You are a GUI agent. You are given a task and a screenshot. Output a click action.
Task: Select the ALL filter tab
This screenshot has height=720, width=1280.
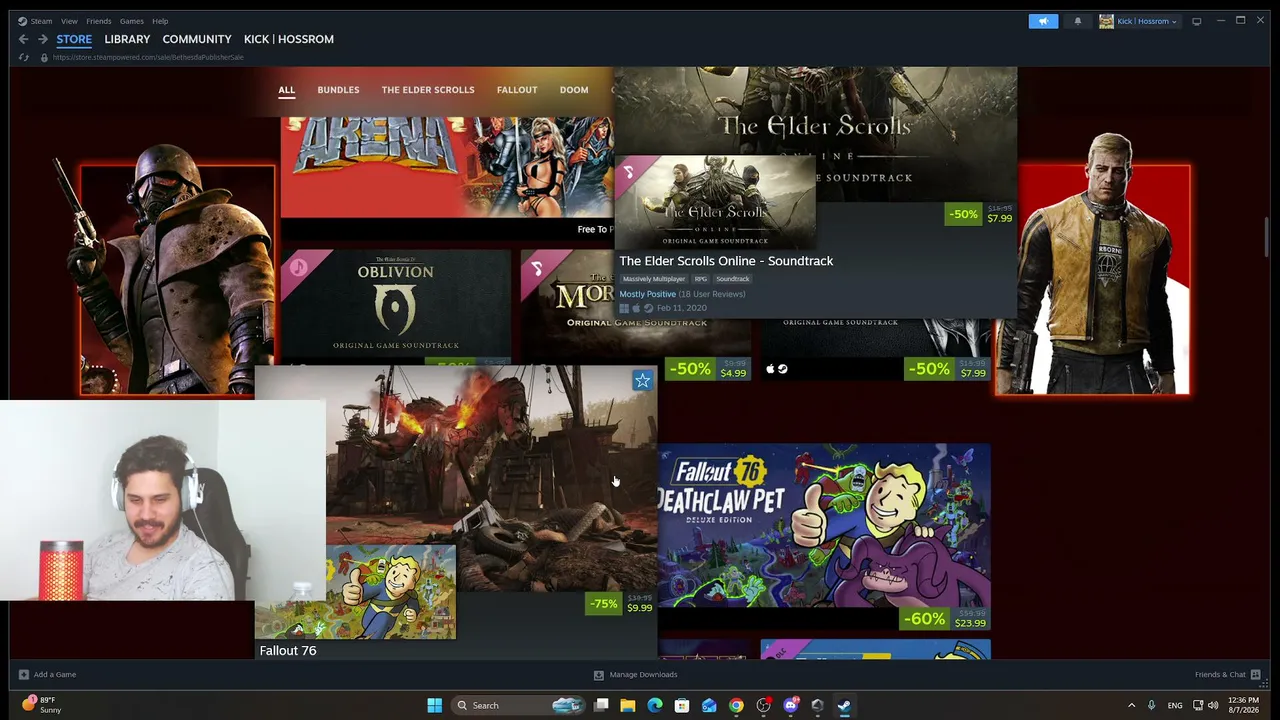point(287,90)
